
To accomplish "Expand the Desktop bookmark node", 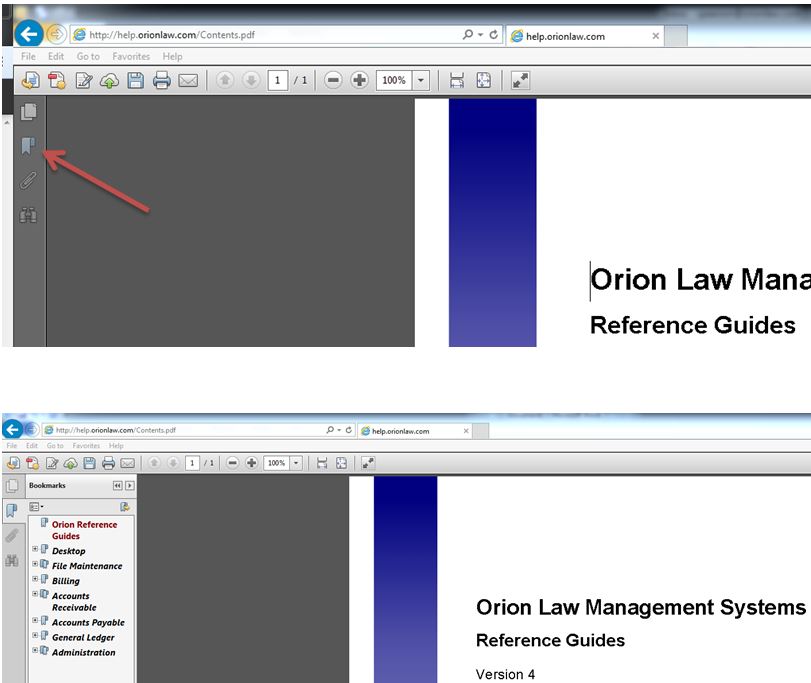I will pos(35,549).
